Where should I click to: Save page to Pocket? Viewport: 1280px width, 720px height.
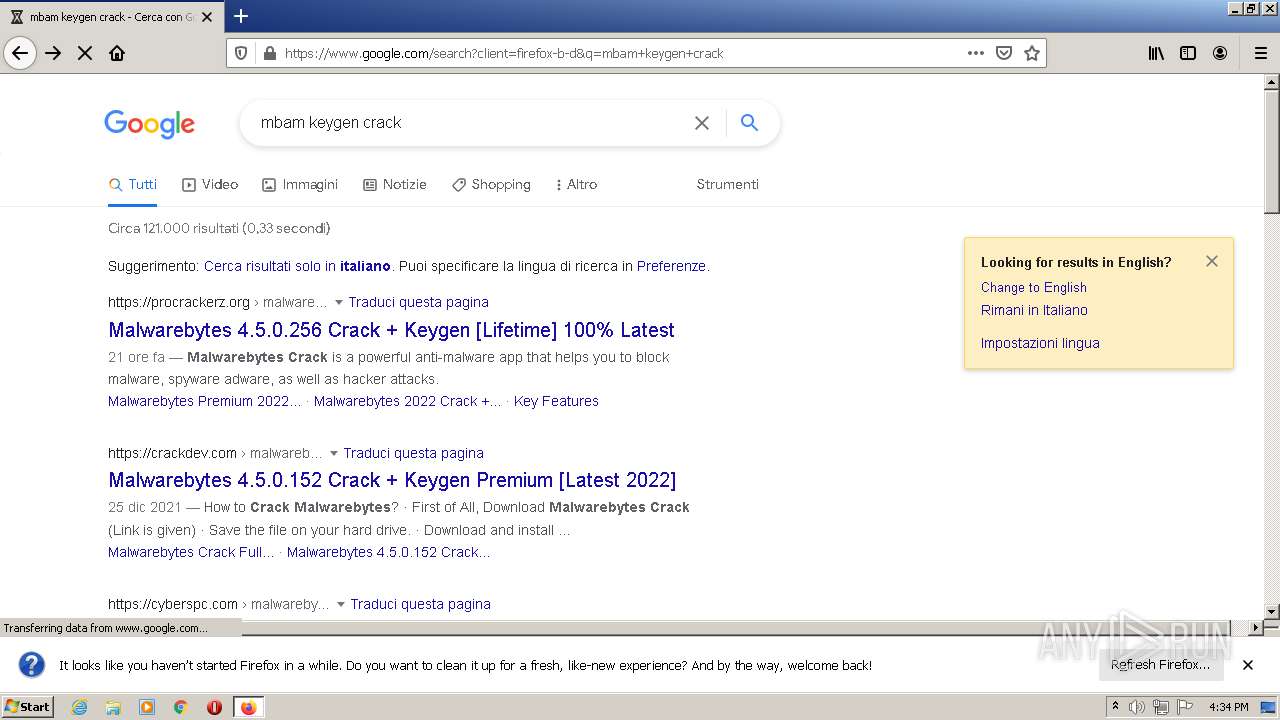click(1004, 53)
